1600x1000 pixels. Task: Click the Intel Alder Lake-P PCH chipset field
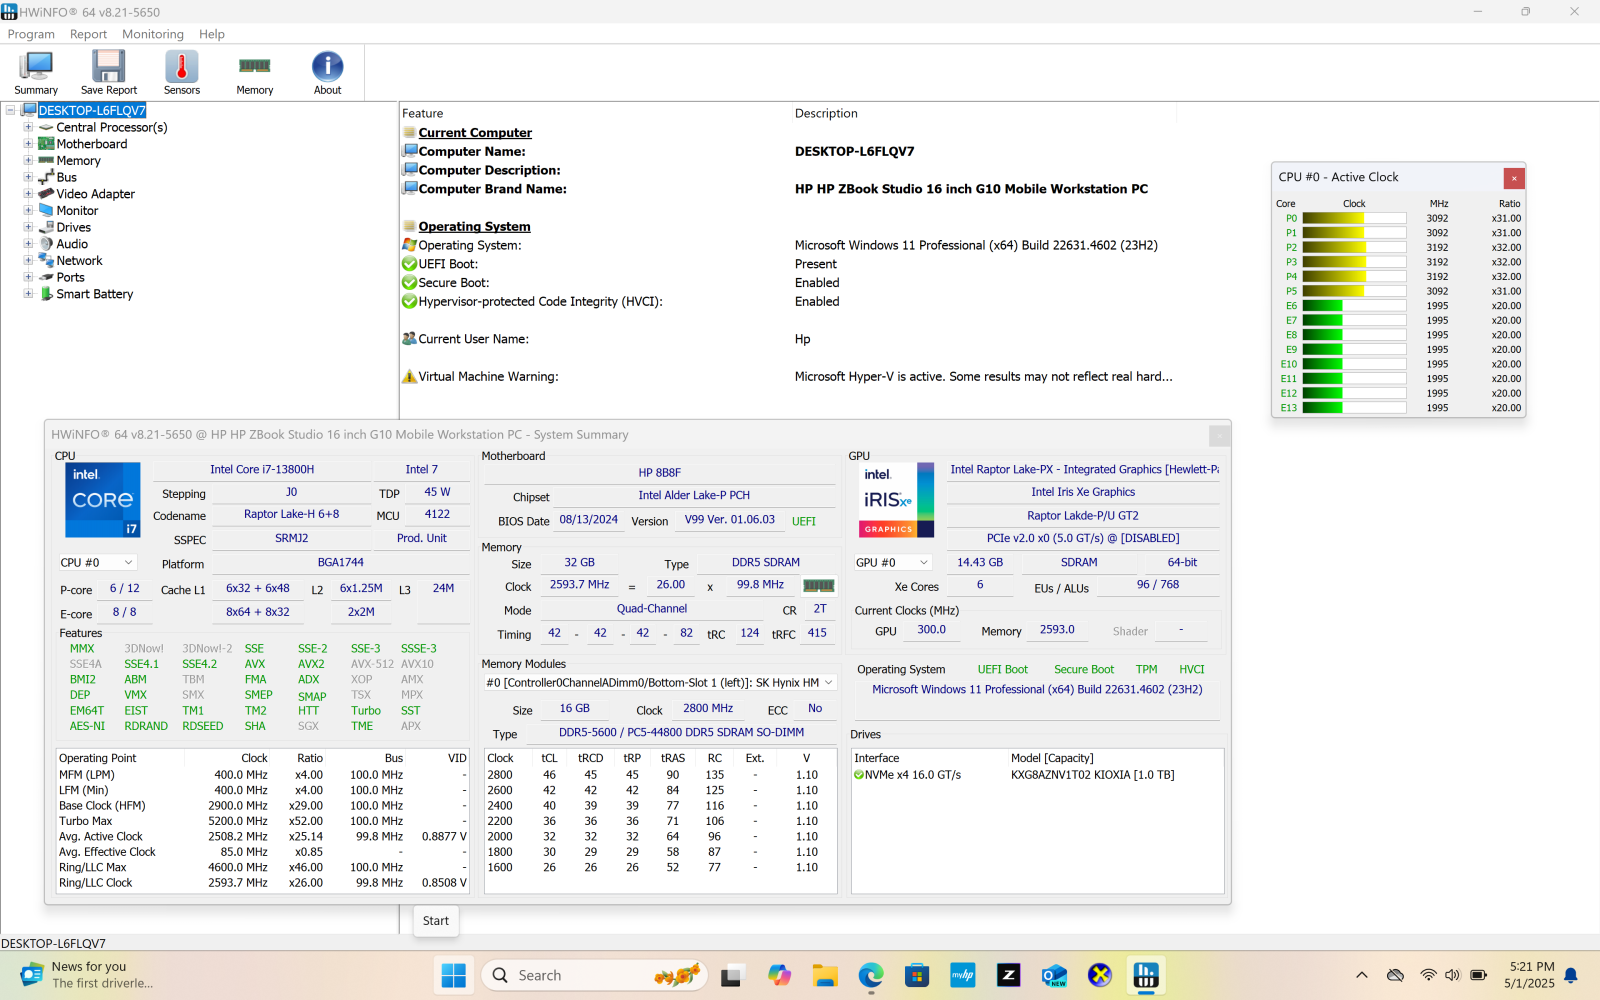[x=694, y=496]
